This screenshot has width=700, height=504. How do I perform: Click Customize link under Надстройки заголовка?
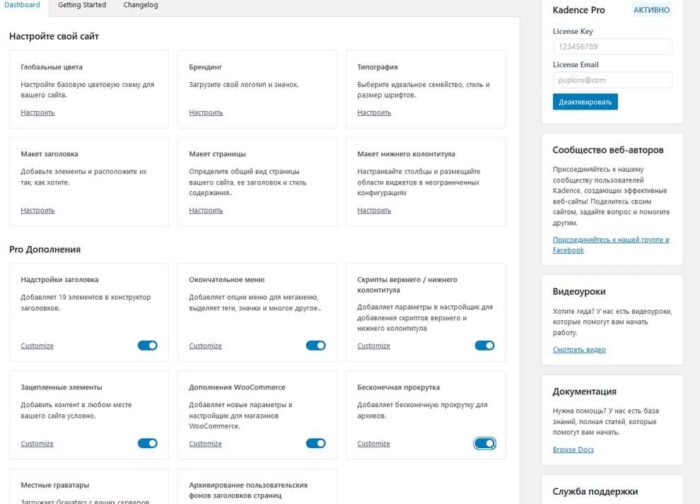coord(37,346)
